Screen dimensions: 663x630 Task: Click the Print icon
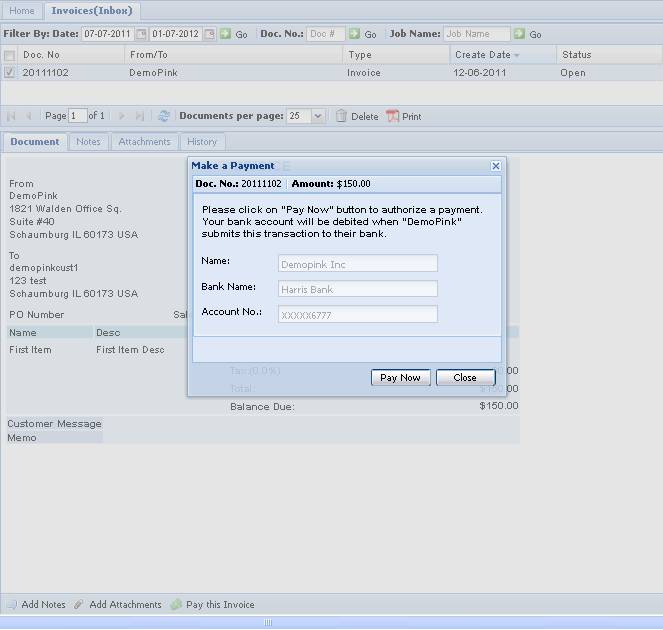[392, 116]
